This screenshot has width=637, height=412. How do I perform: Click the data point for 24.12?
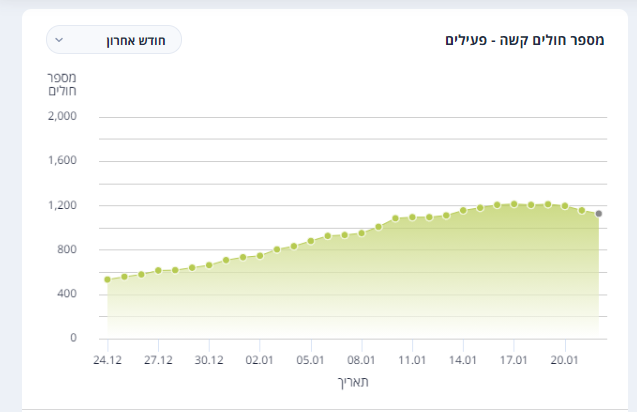coord(108,280)
